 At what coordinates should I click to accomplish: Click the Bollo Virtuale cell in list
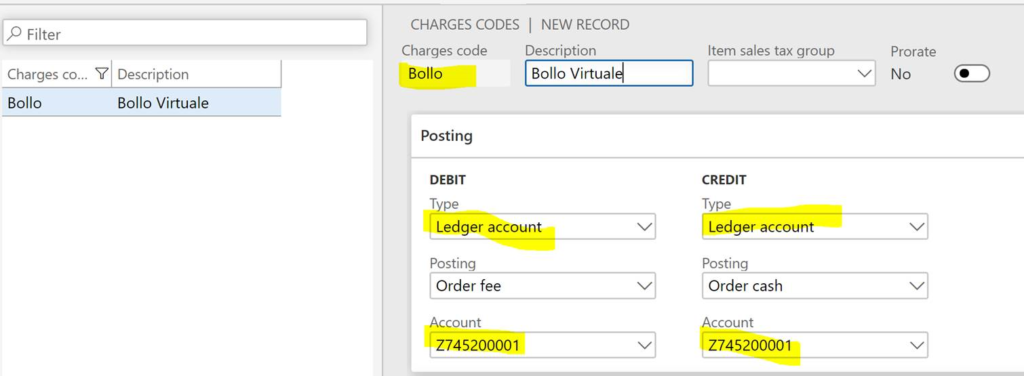point(163,103)
